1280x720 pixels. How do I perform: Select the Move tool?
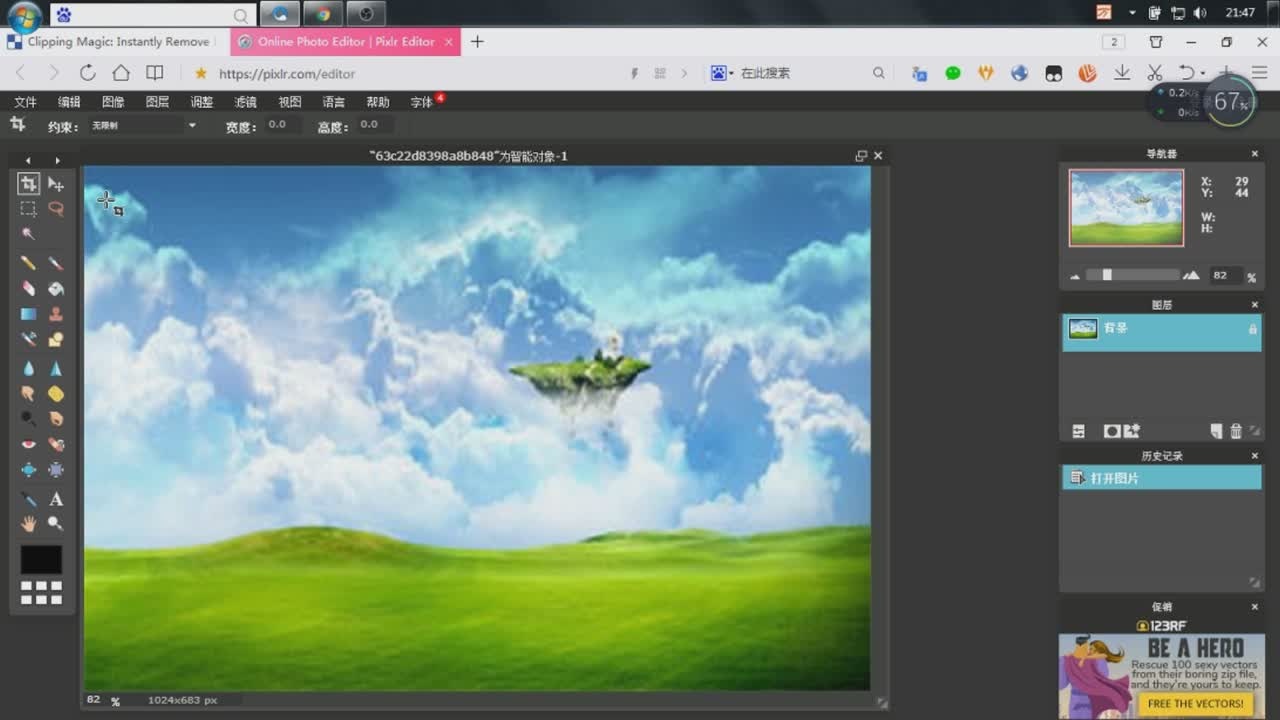[x=56, y=184]
